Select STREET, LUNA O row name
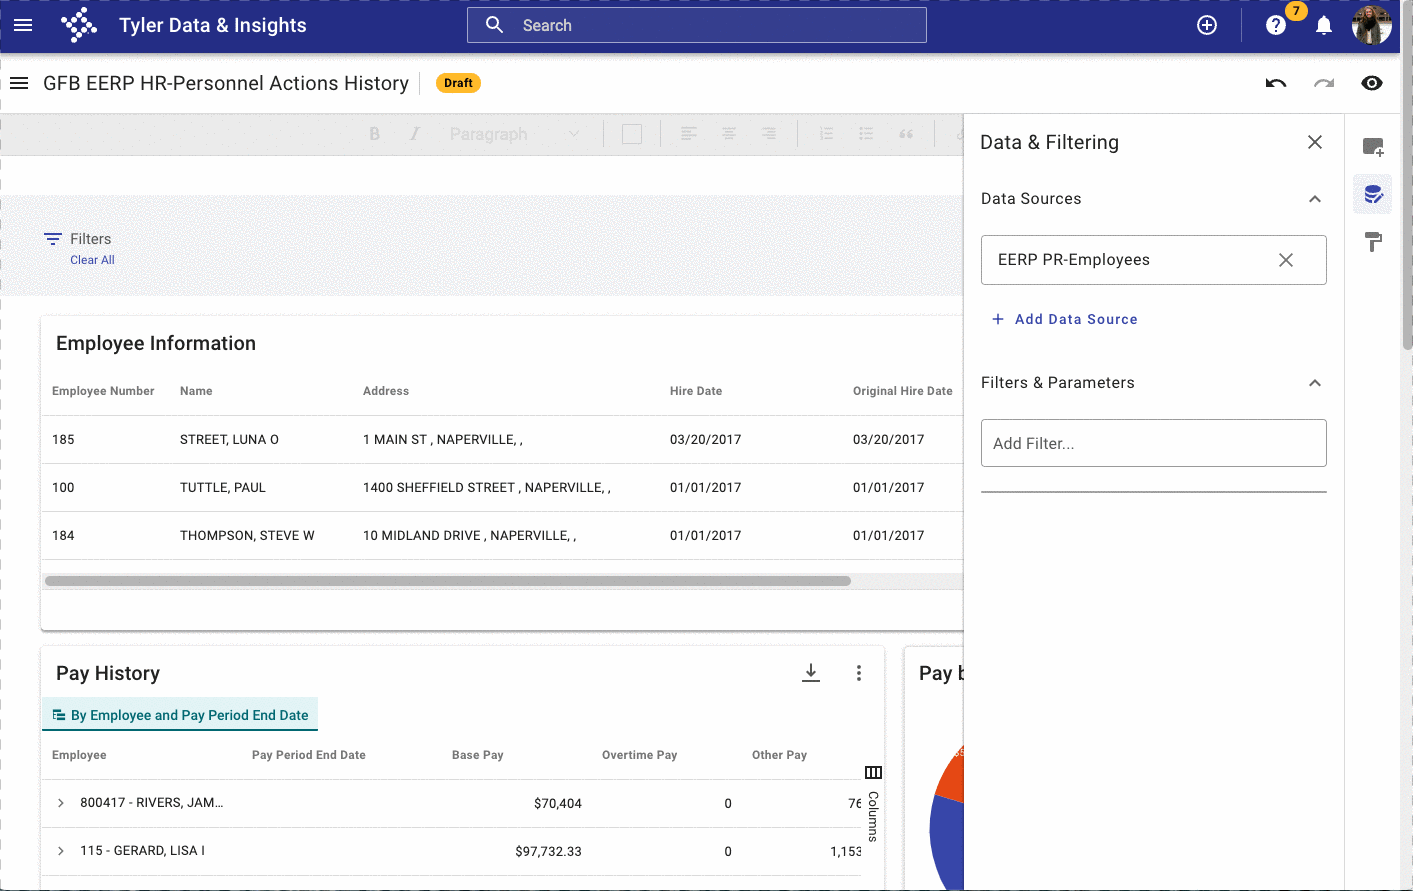Viewport: 1413px width, 891px height. [229, 439]
